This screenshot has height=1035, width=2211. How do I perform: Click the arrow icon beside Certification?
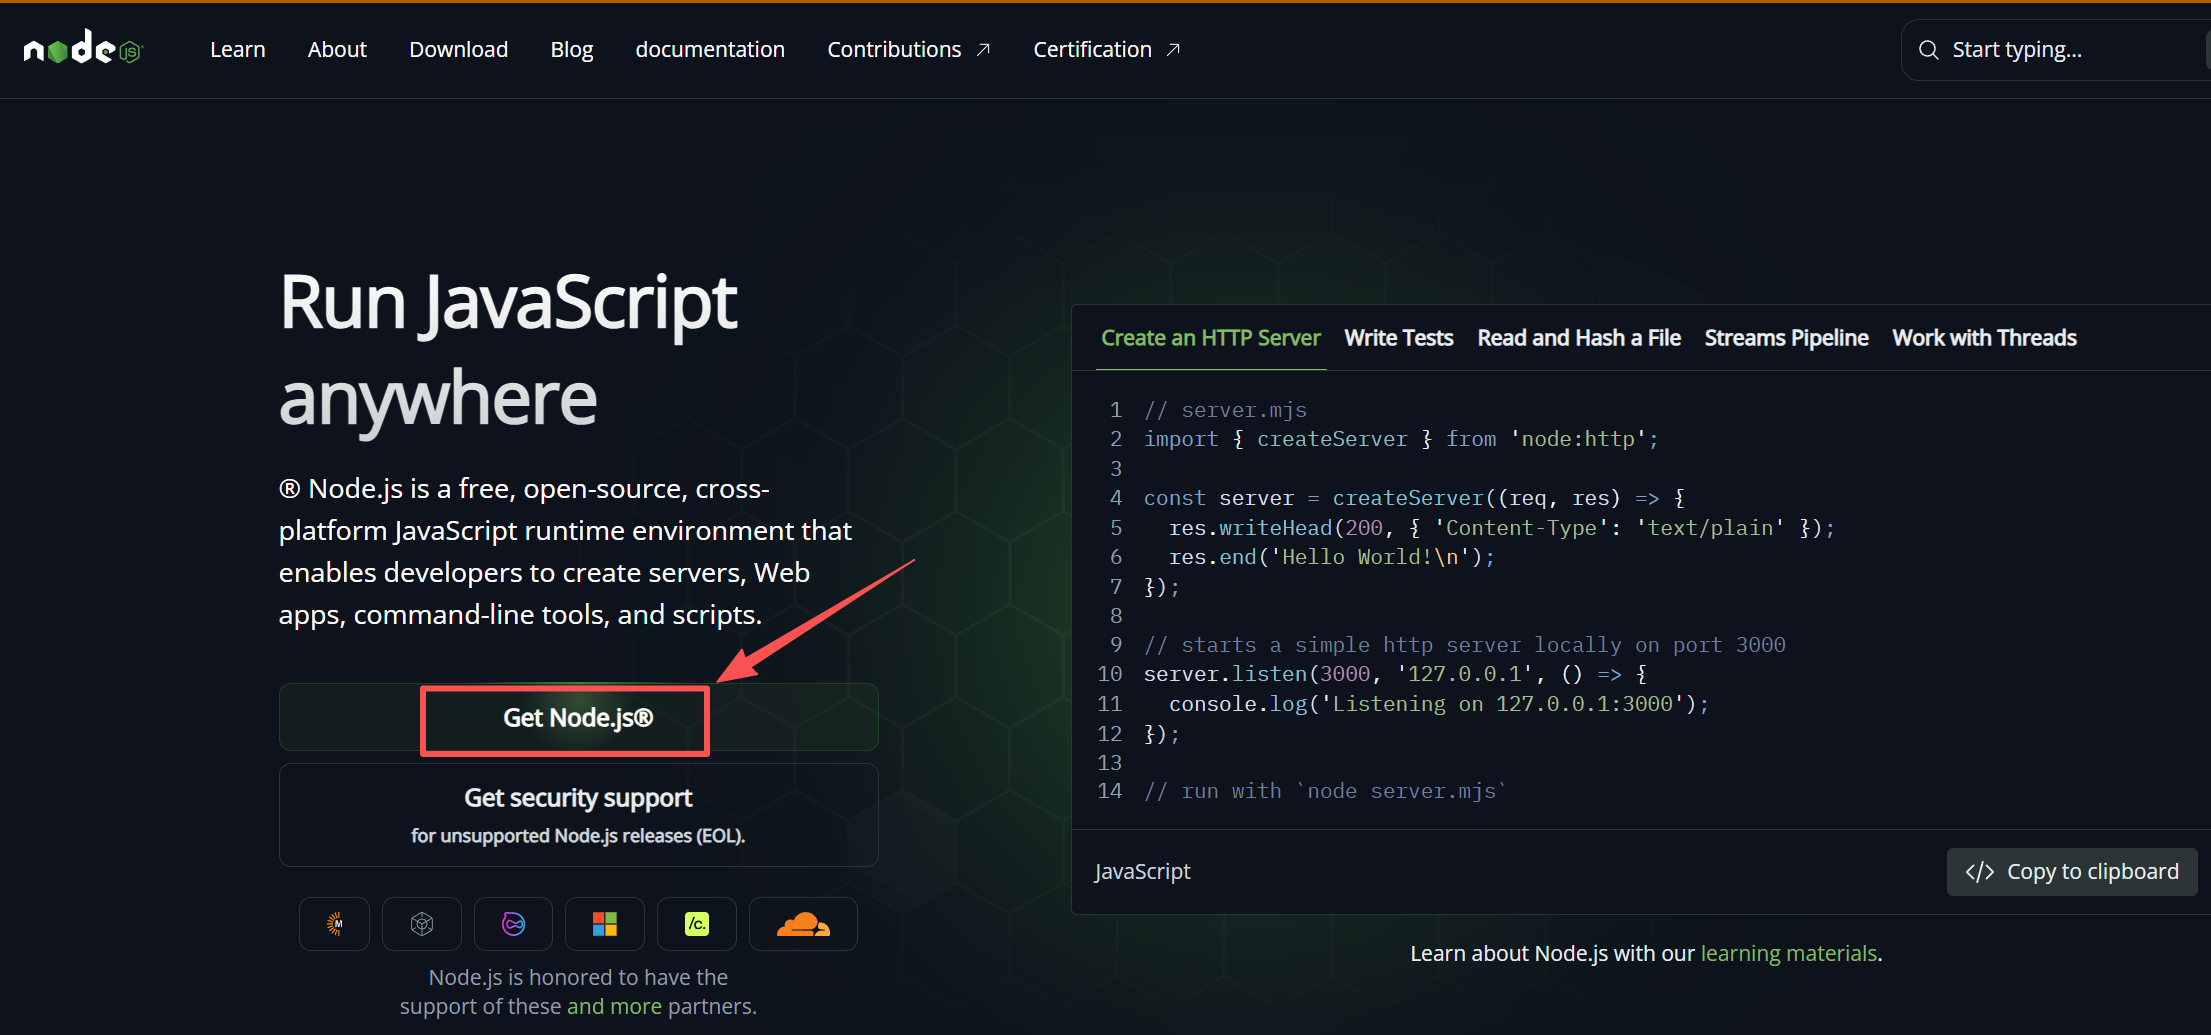1174,50
